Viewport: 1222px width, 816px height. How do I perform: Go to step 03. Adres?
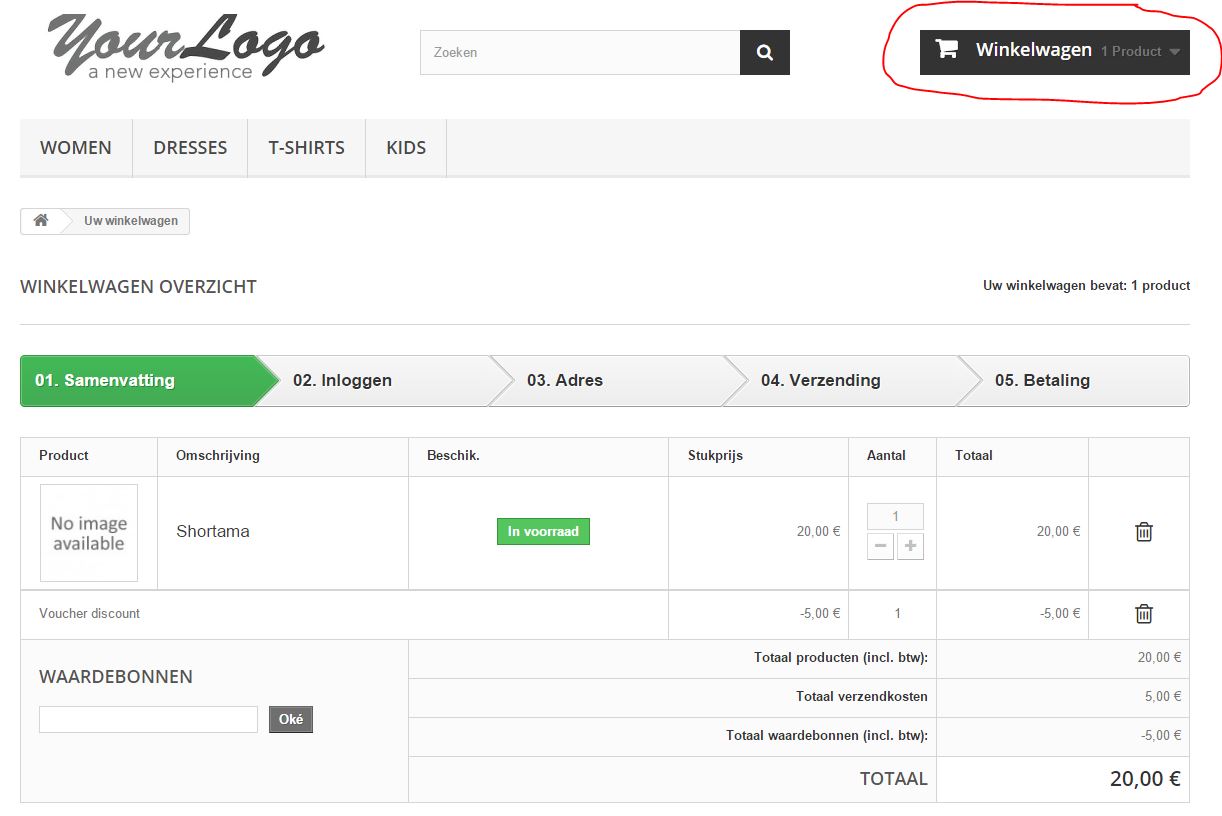pos(606,381)
